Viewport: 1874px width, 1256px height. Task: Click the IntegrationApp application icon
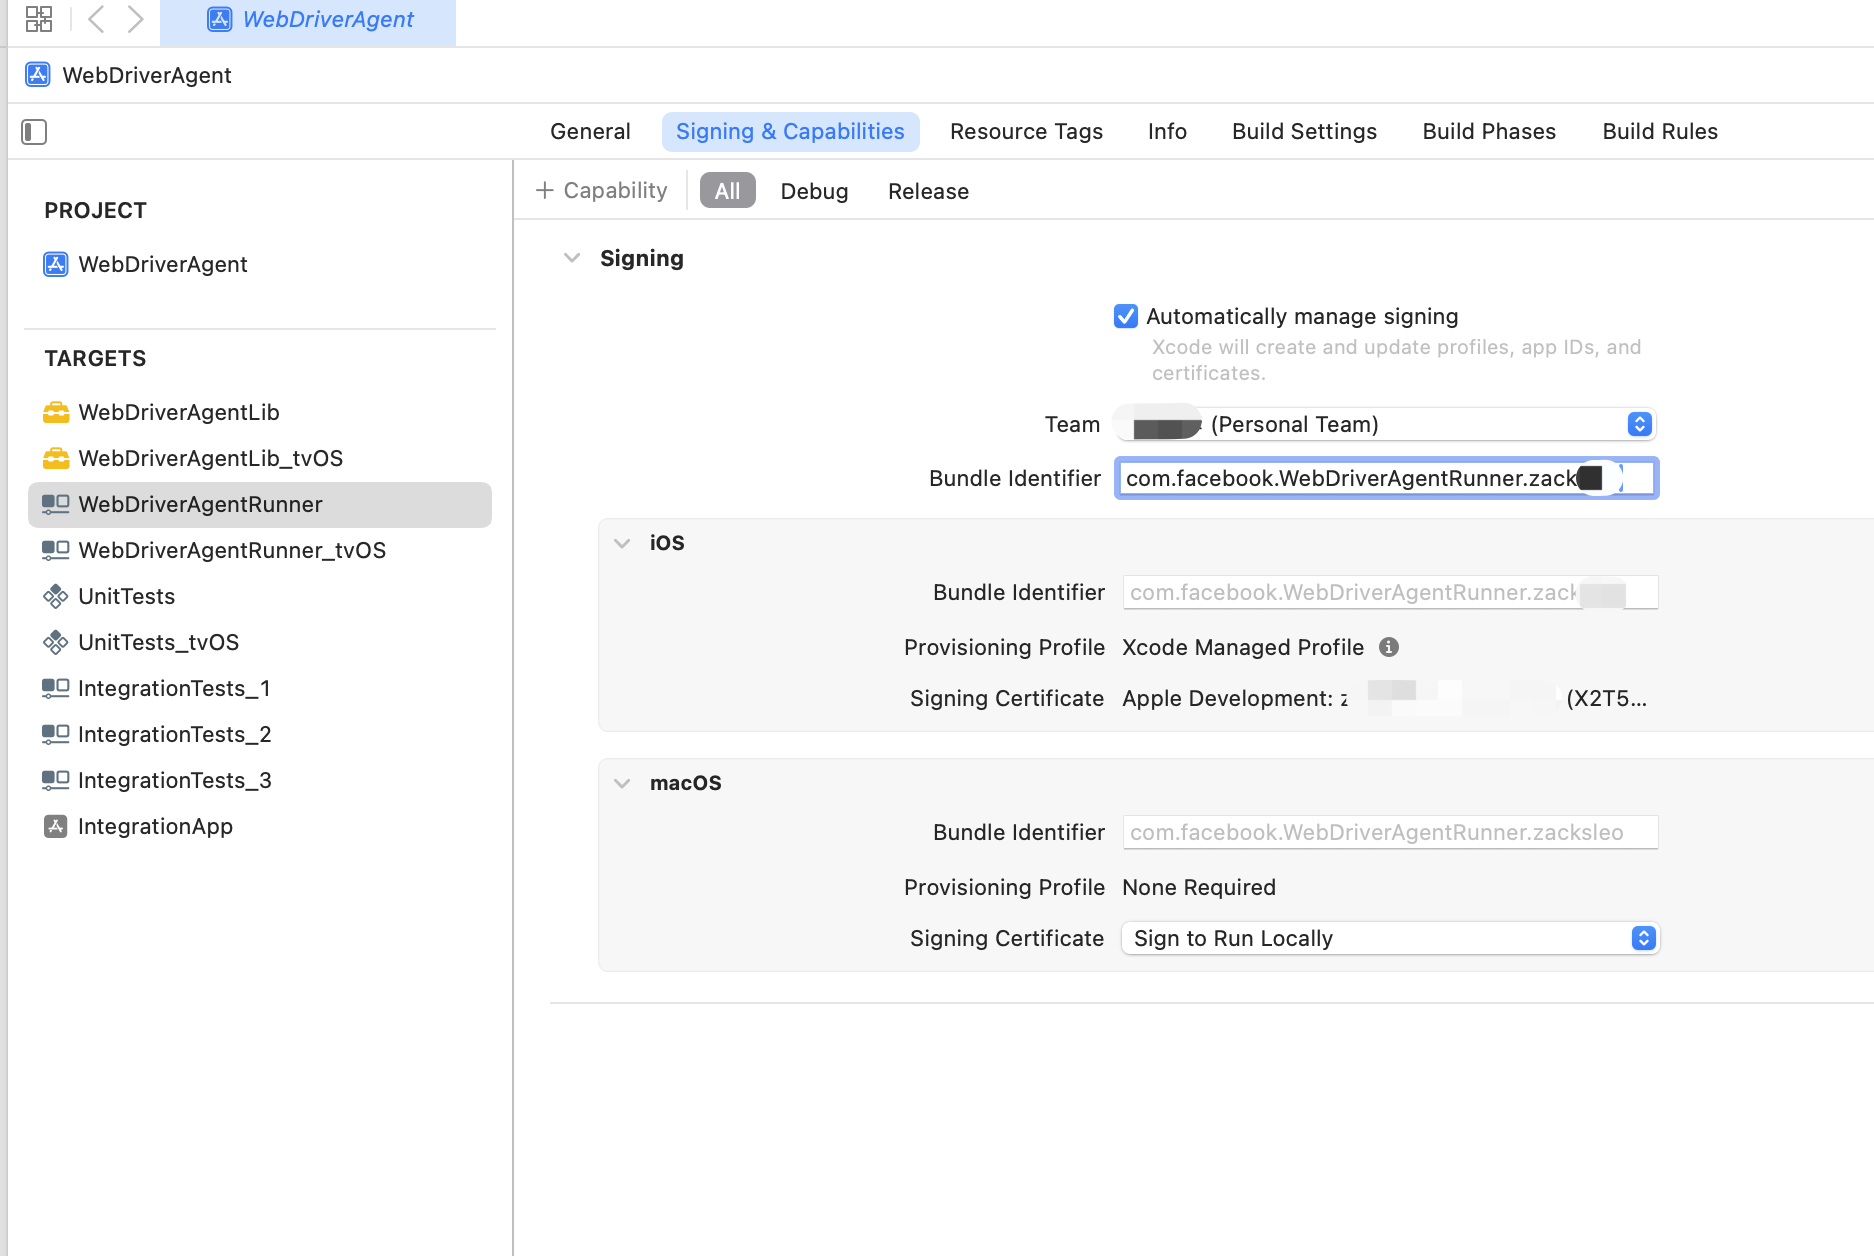[56, 826]
